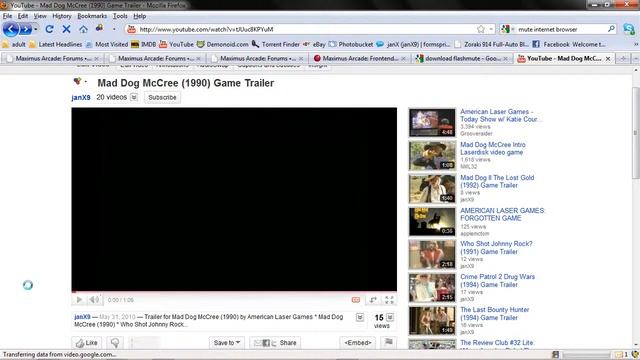Open the Edit menu
This screenshot has height=360, width=640.
(23, 16)
